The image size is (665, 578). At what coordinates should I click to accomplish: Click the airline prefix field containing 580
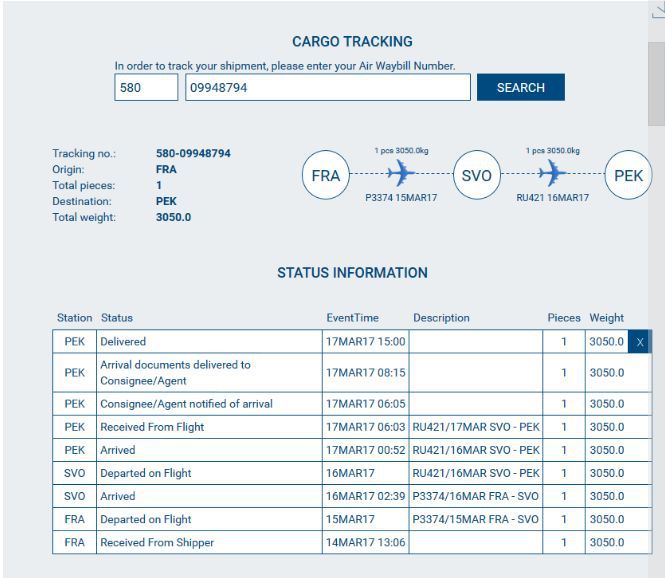click(x=146, y=88)
